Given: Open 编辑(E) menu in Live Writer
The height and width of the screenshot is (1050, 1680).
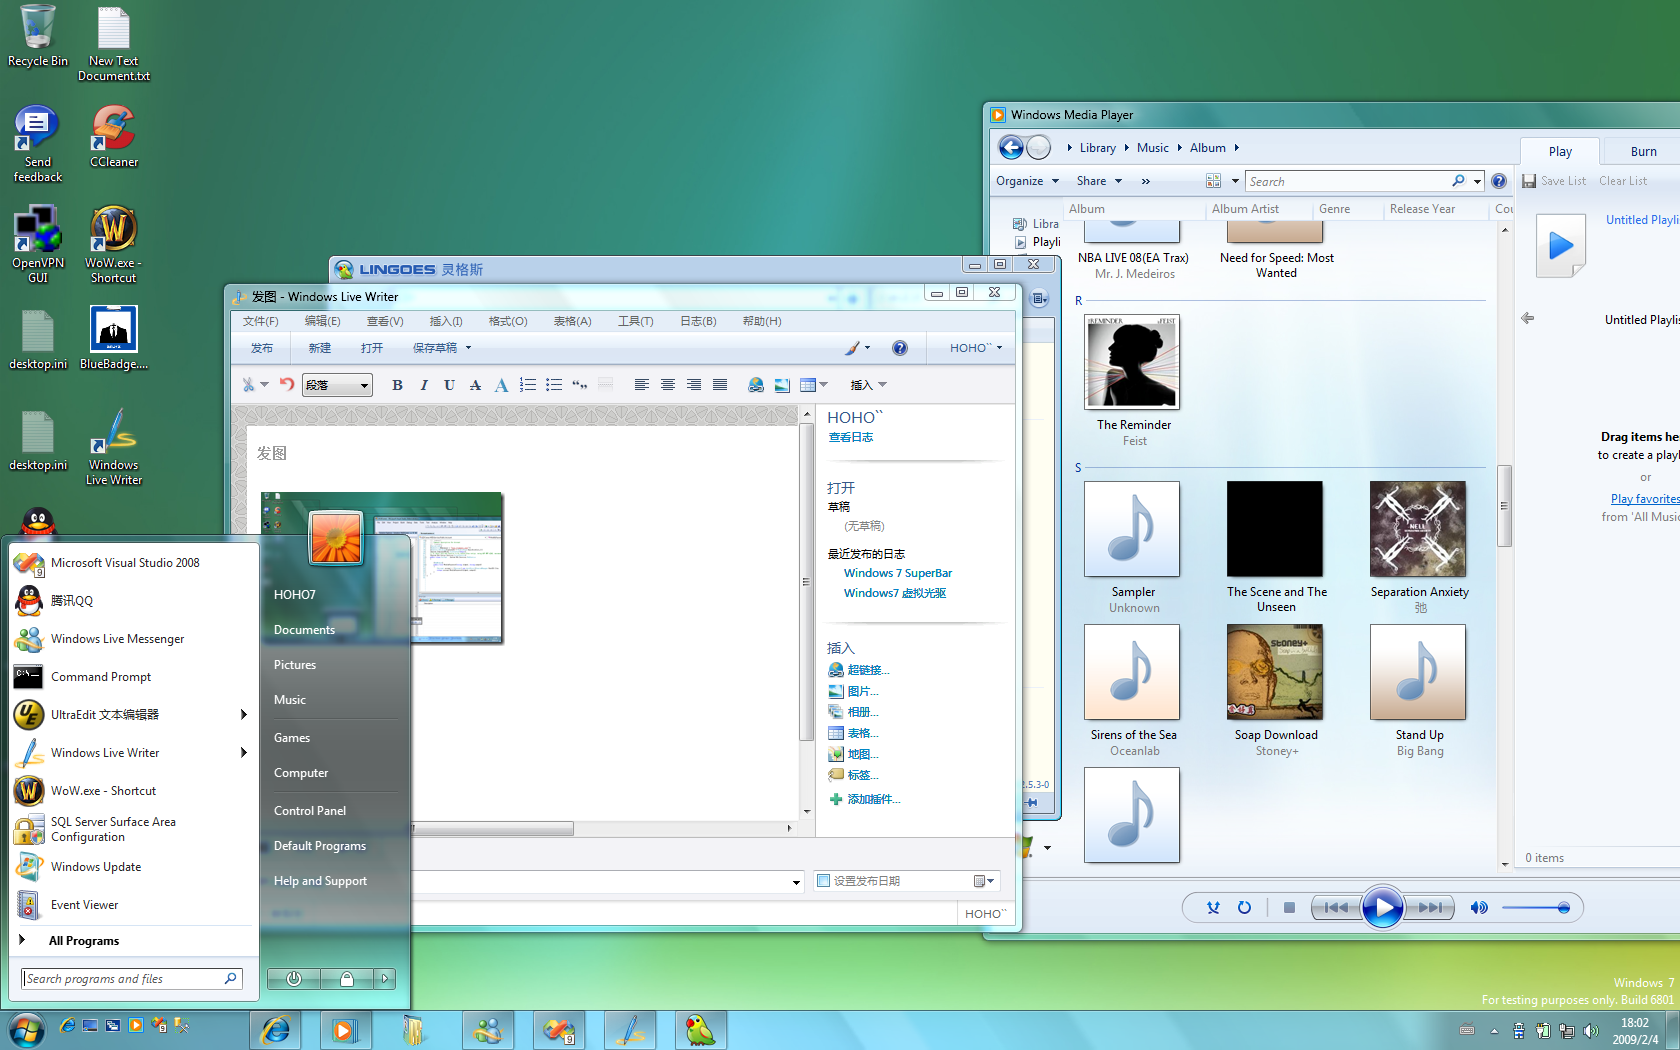Looking at the screenshot, I should [x=322, y=321].
